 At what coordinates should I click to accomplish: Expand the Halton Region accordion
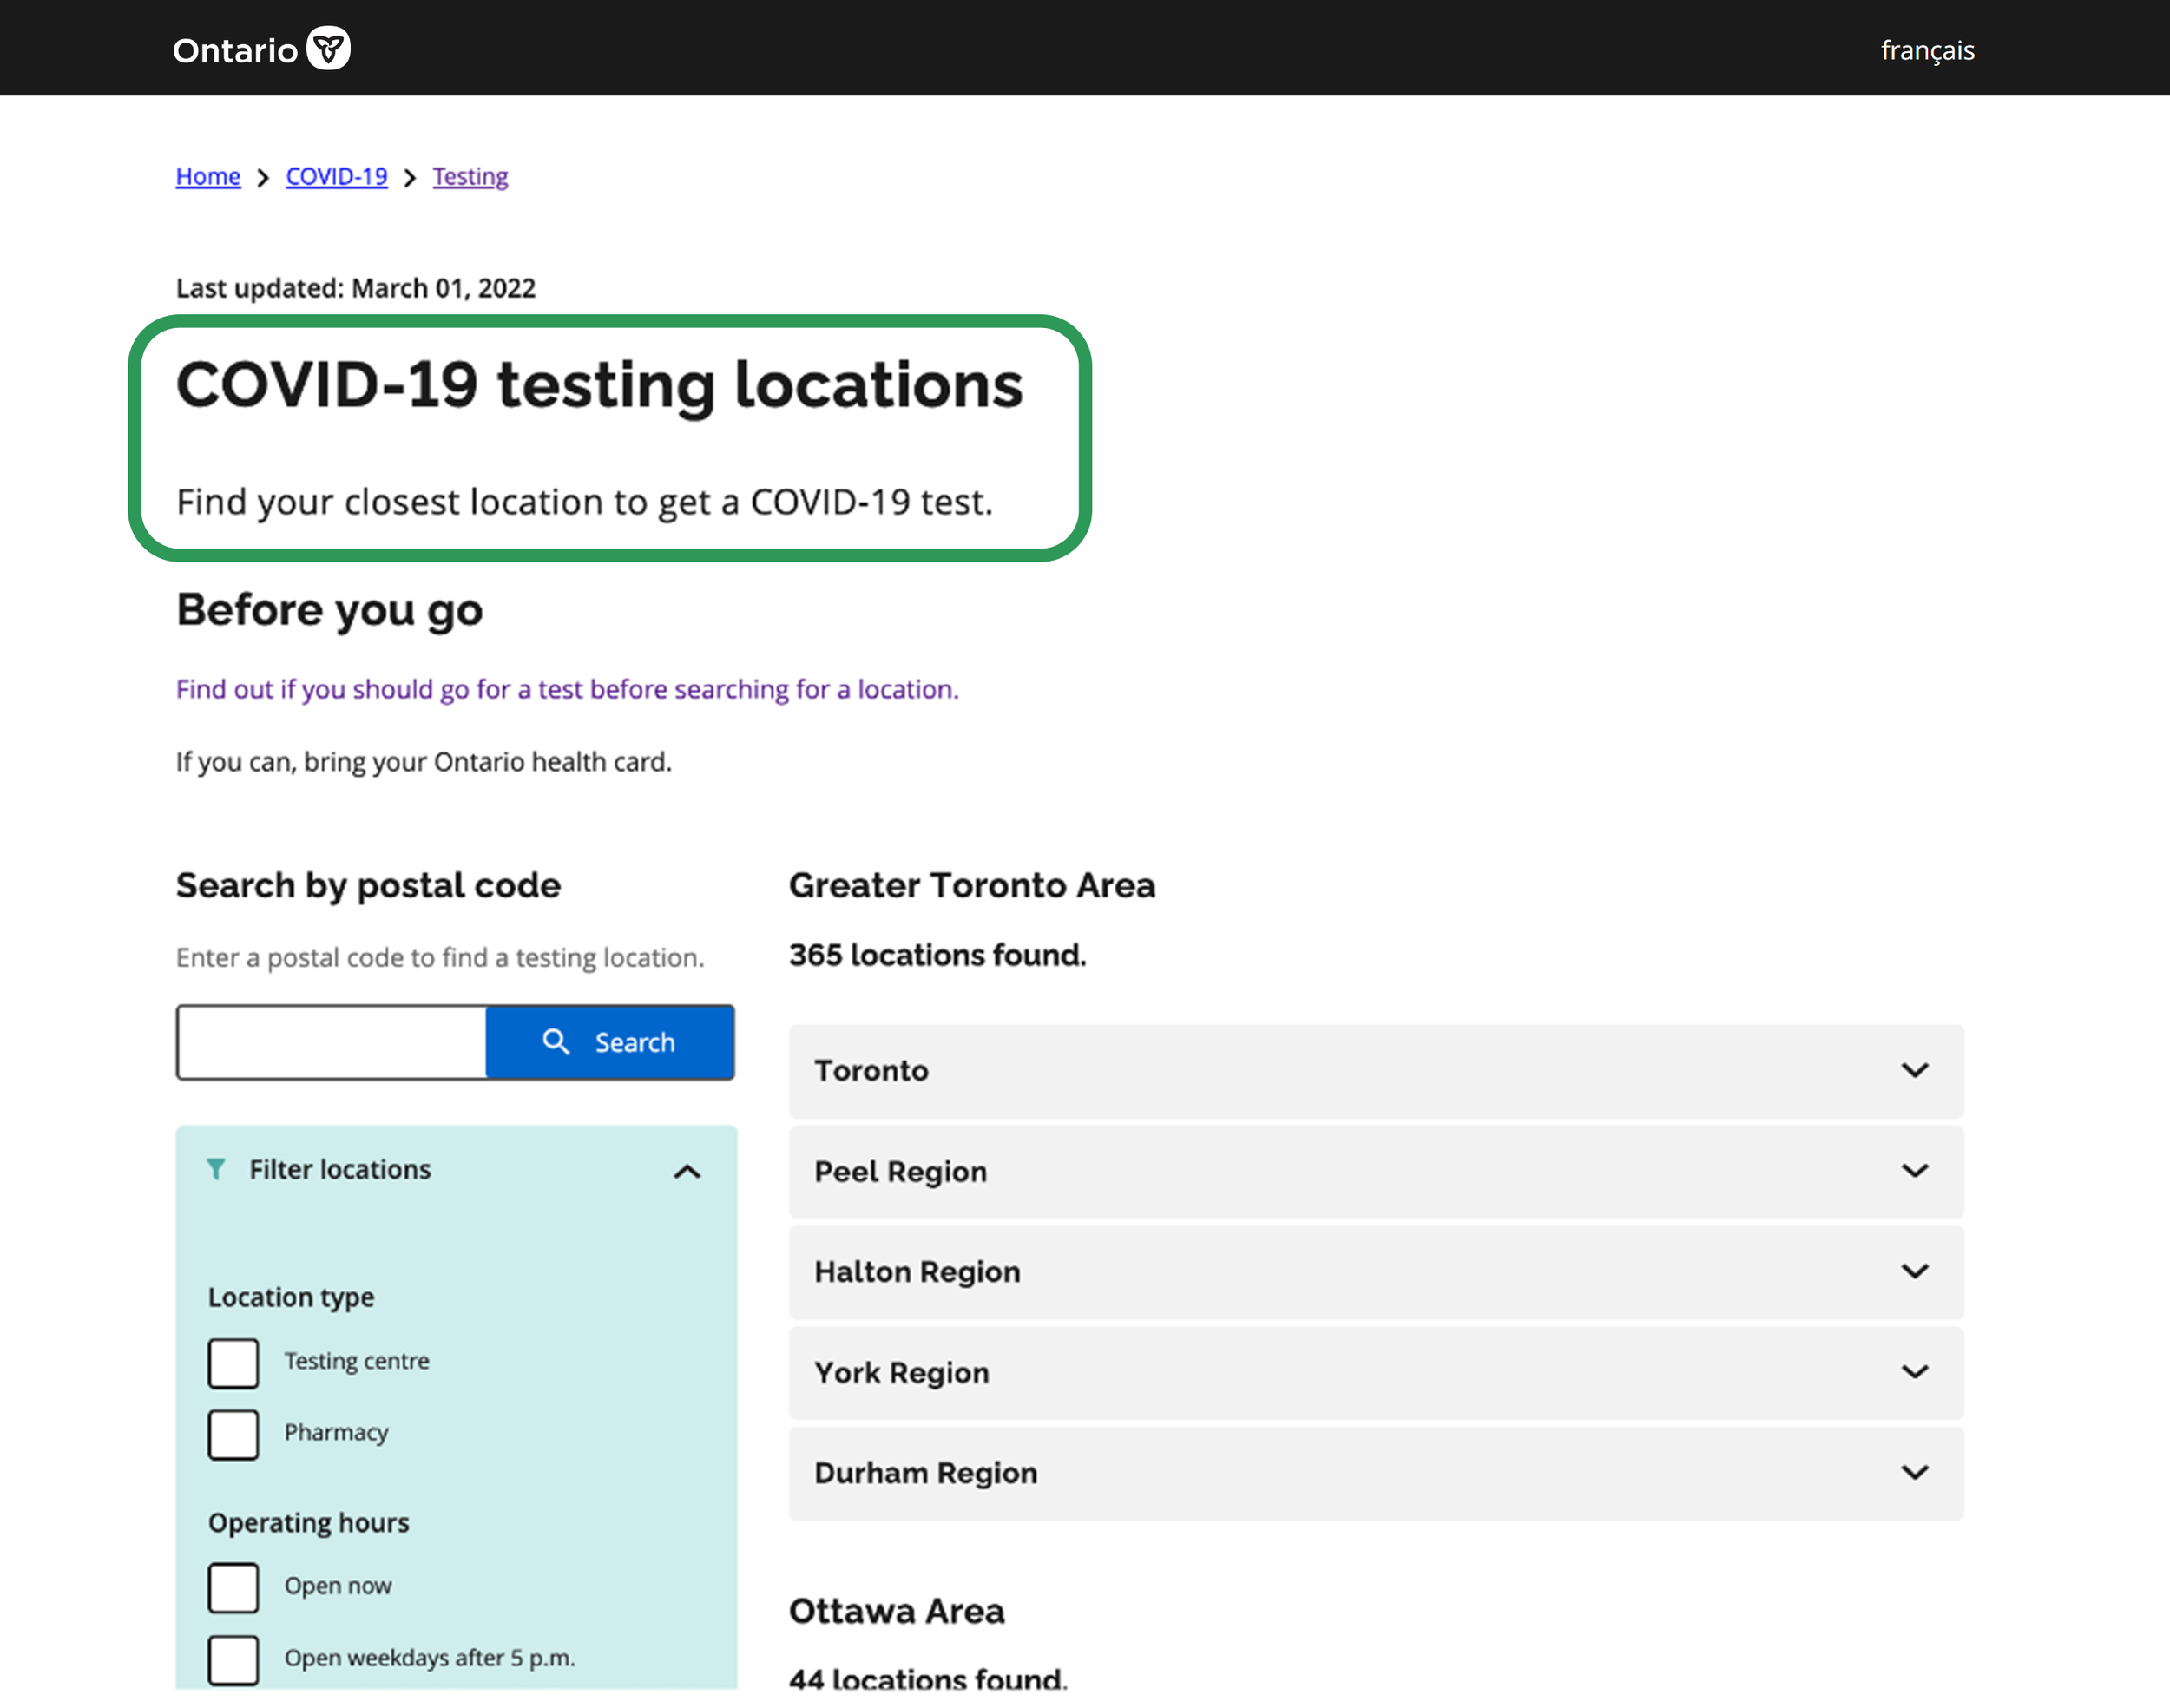[1376, 1272]
